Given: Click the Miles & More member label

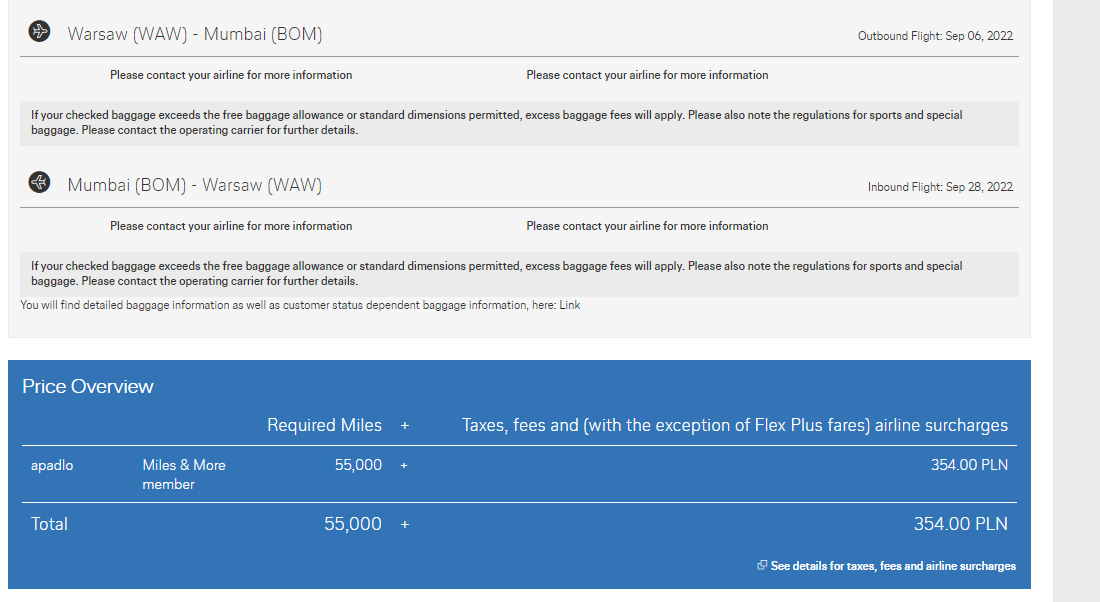Looking at the screenshot, I should (184, 474).
